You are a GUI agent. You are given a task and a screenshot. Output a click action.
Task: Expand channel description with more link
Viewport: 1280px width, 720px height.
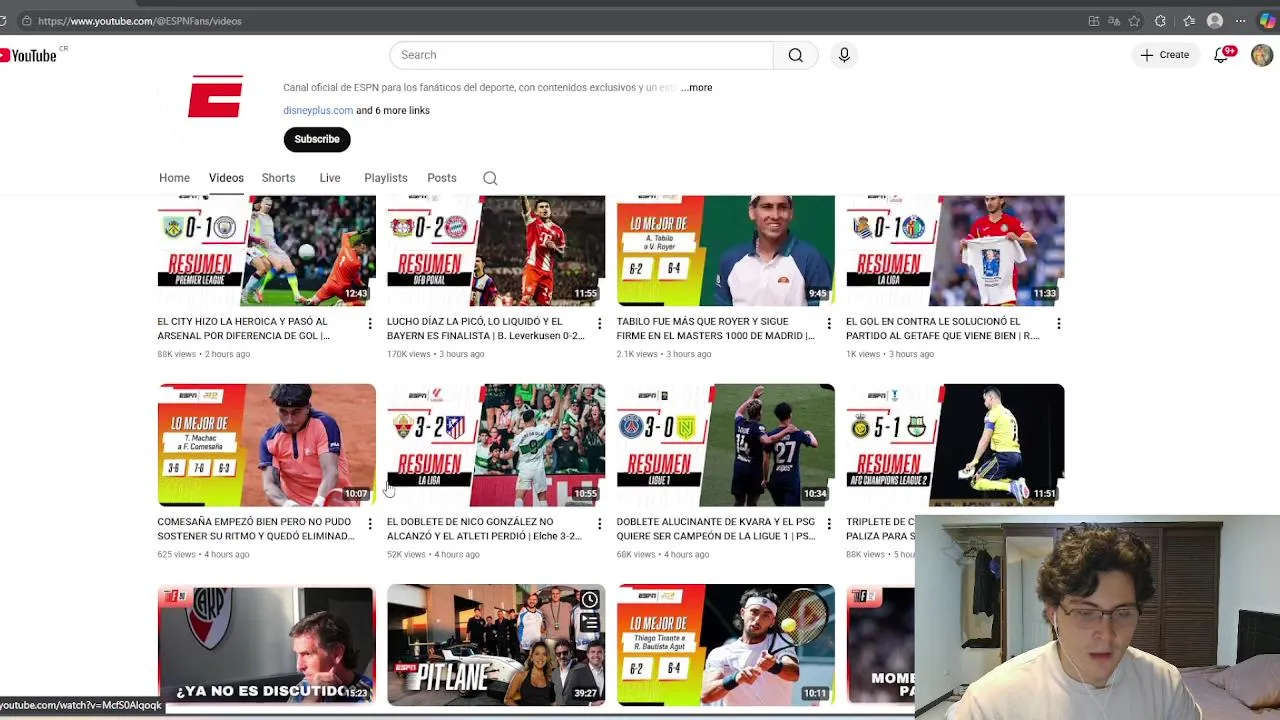pyautogui.click(x=697, y=88)
